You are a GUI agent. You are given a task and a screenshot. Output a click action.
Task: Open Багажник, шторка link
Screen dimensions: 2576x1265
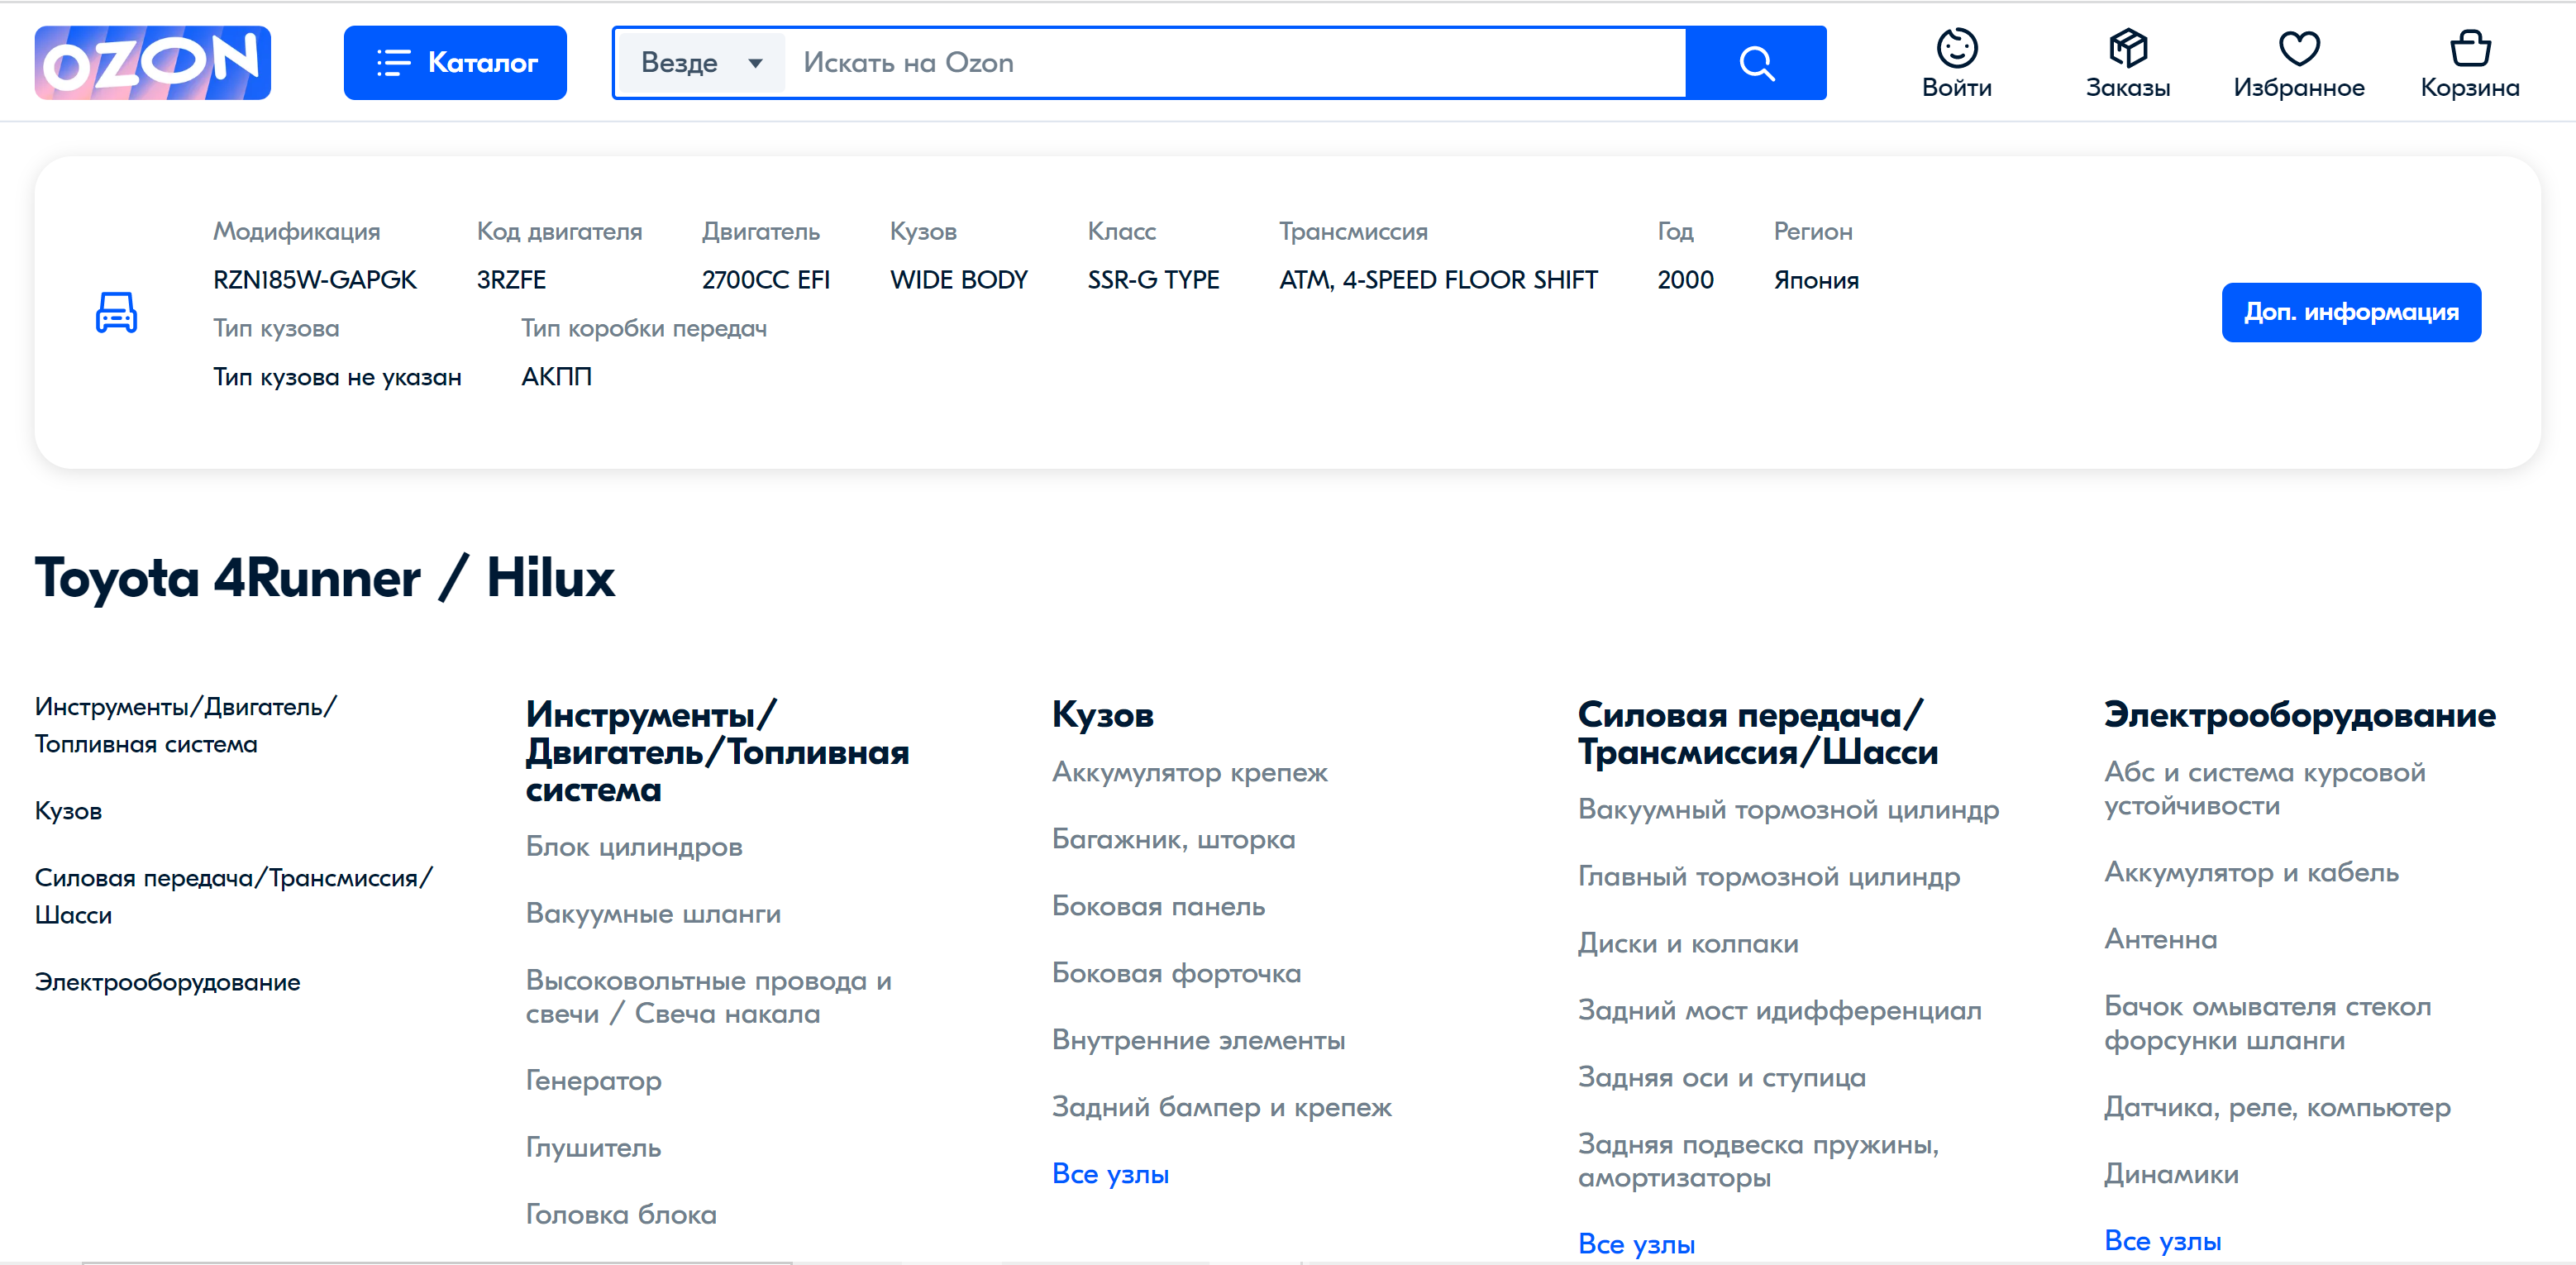pyautogui.click(x=1173, y=840)
